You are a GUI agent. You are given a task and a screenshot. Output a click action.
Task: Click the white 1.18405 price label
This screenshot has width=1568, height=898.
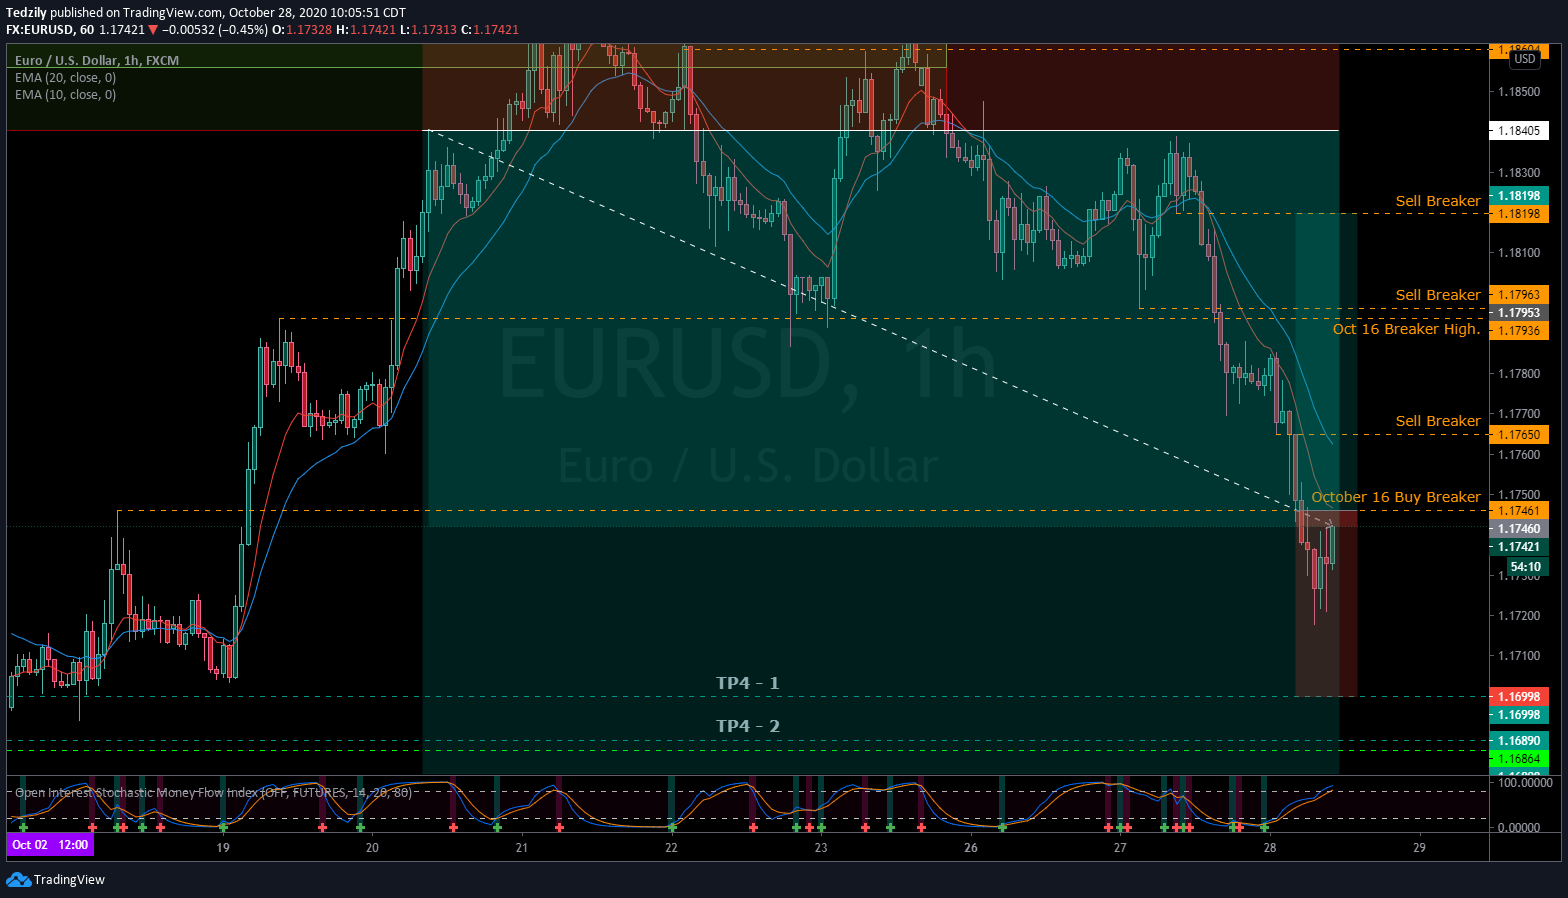click(x=1519, y=130)
